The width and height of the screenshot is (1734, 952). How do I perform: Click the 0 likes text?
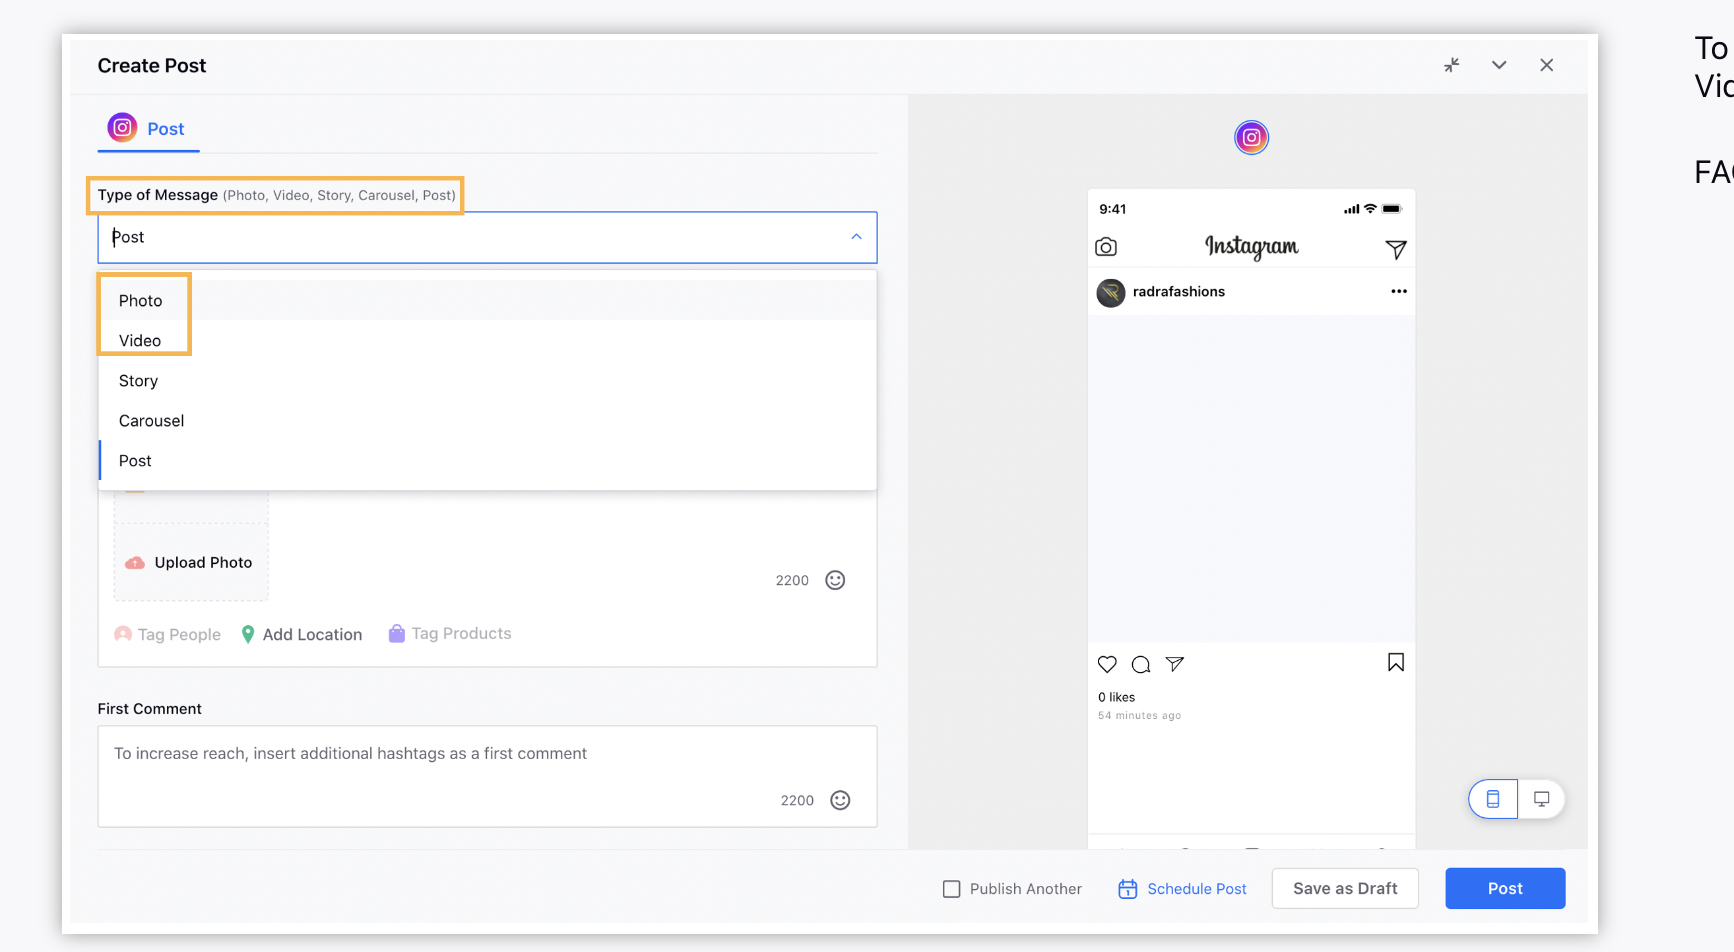coord(1116,697)
